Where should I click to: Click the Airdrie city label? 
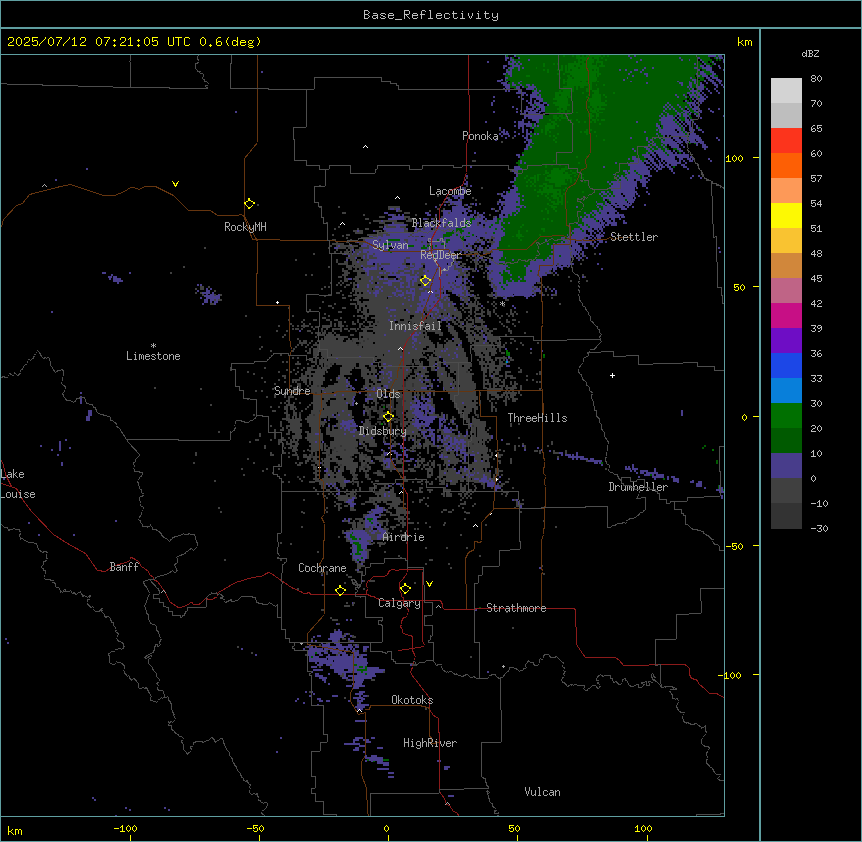[404, 537]
